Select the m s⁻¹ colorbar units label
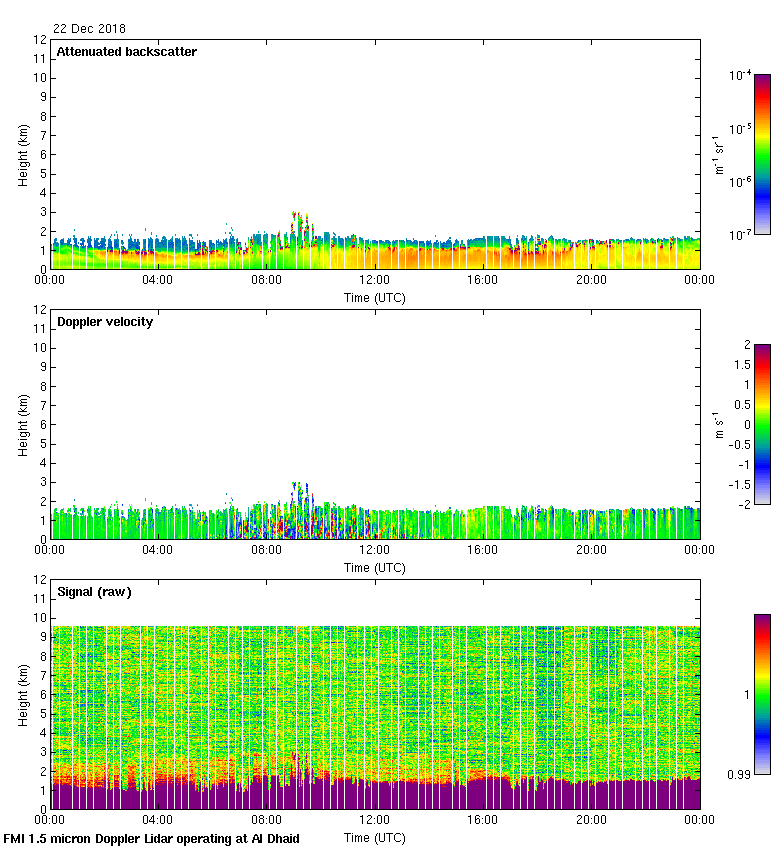Viewport: 780px width, 850px height. point(718,424)
